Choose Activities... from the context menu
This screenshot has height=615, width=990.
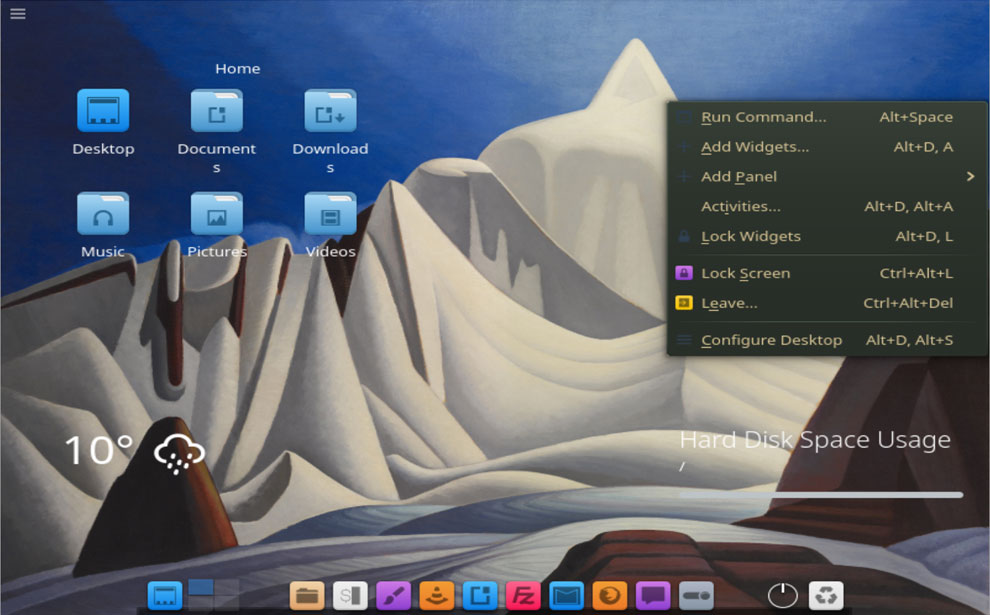point(827,206)
